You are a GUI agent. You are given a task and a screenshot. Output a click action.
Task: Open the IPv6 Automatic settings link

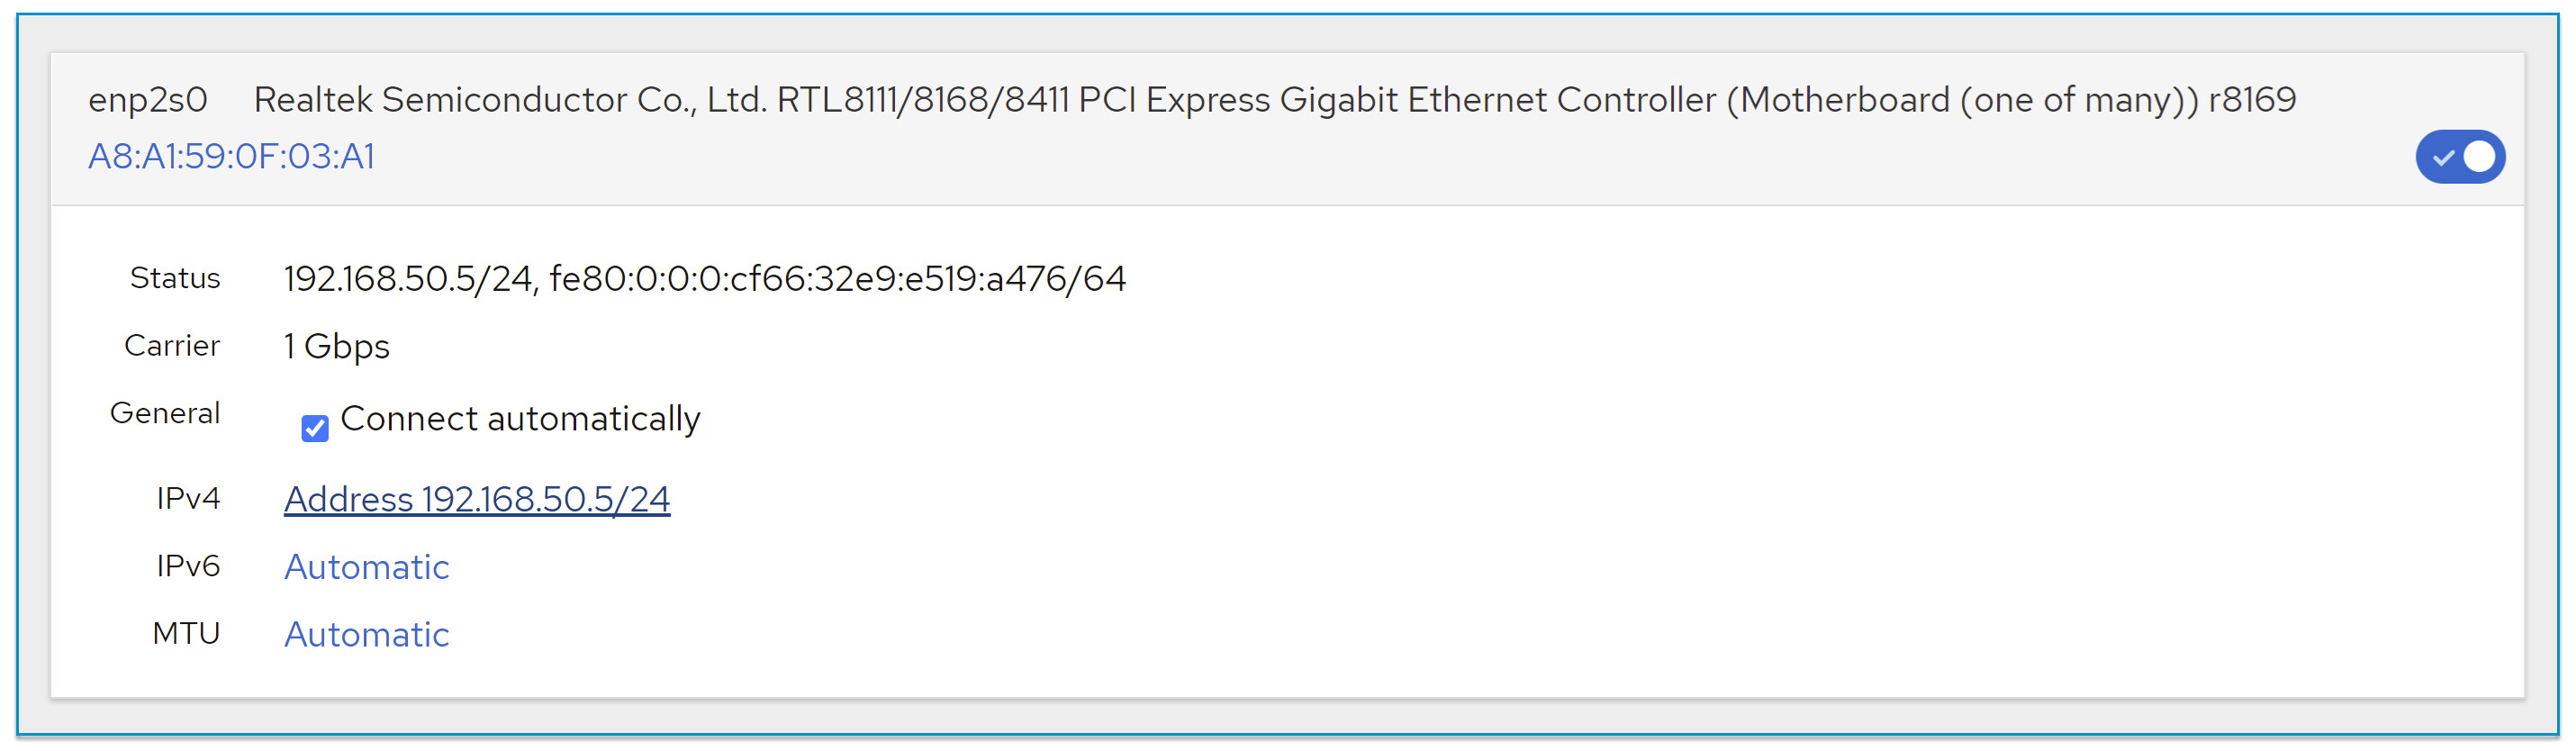coord(366,567)
